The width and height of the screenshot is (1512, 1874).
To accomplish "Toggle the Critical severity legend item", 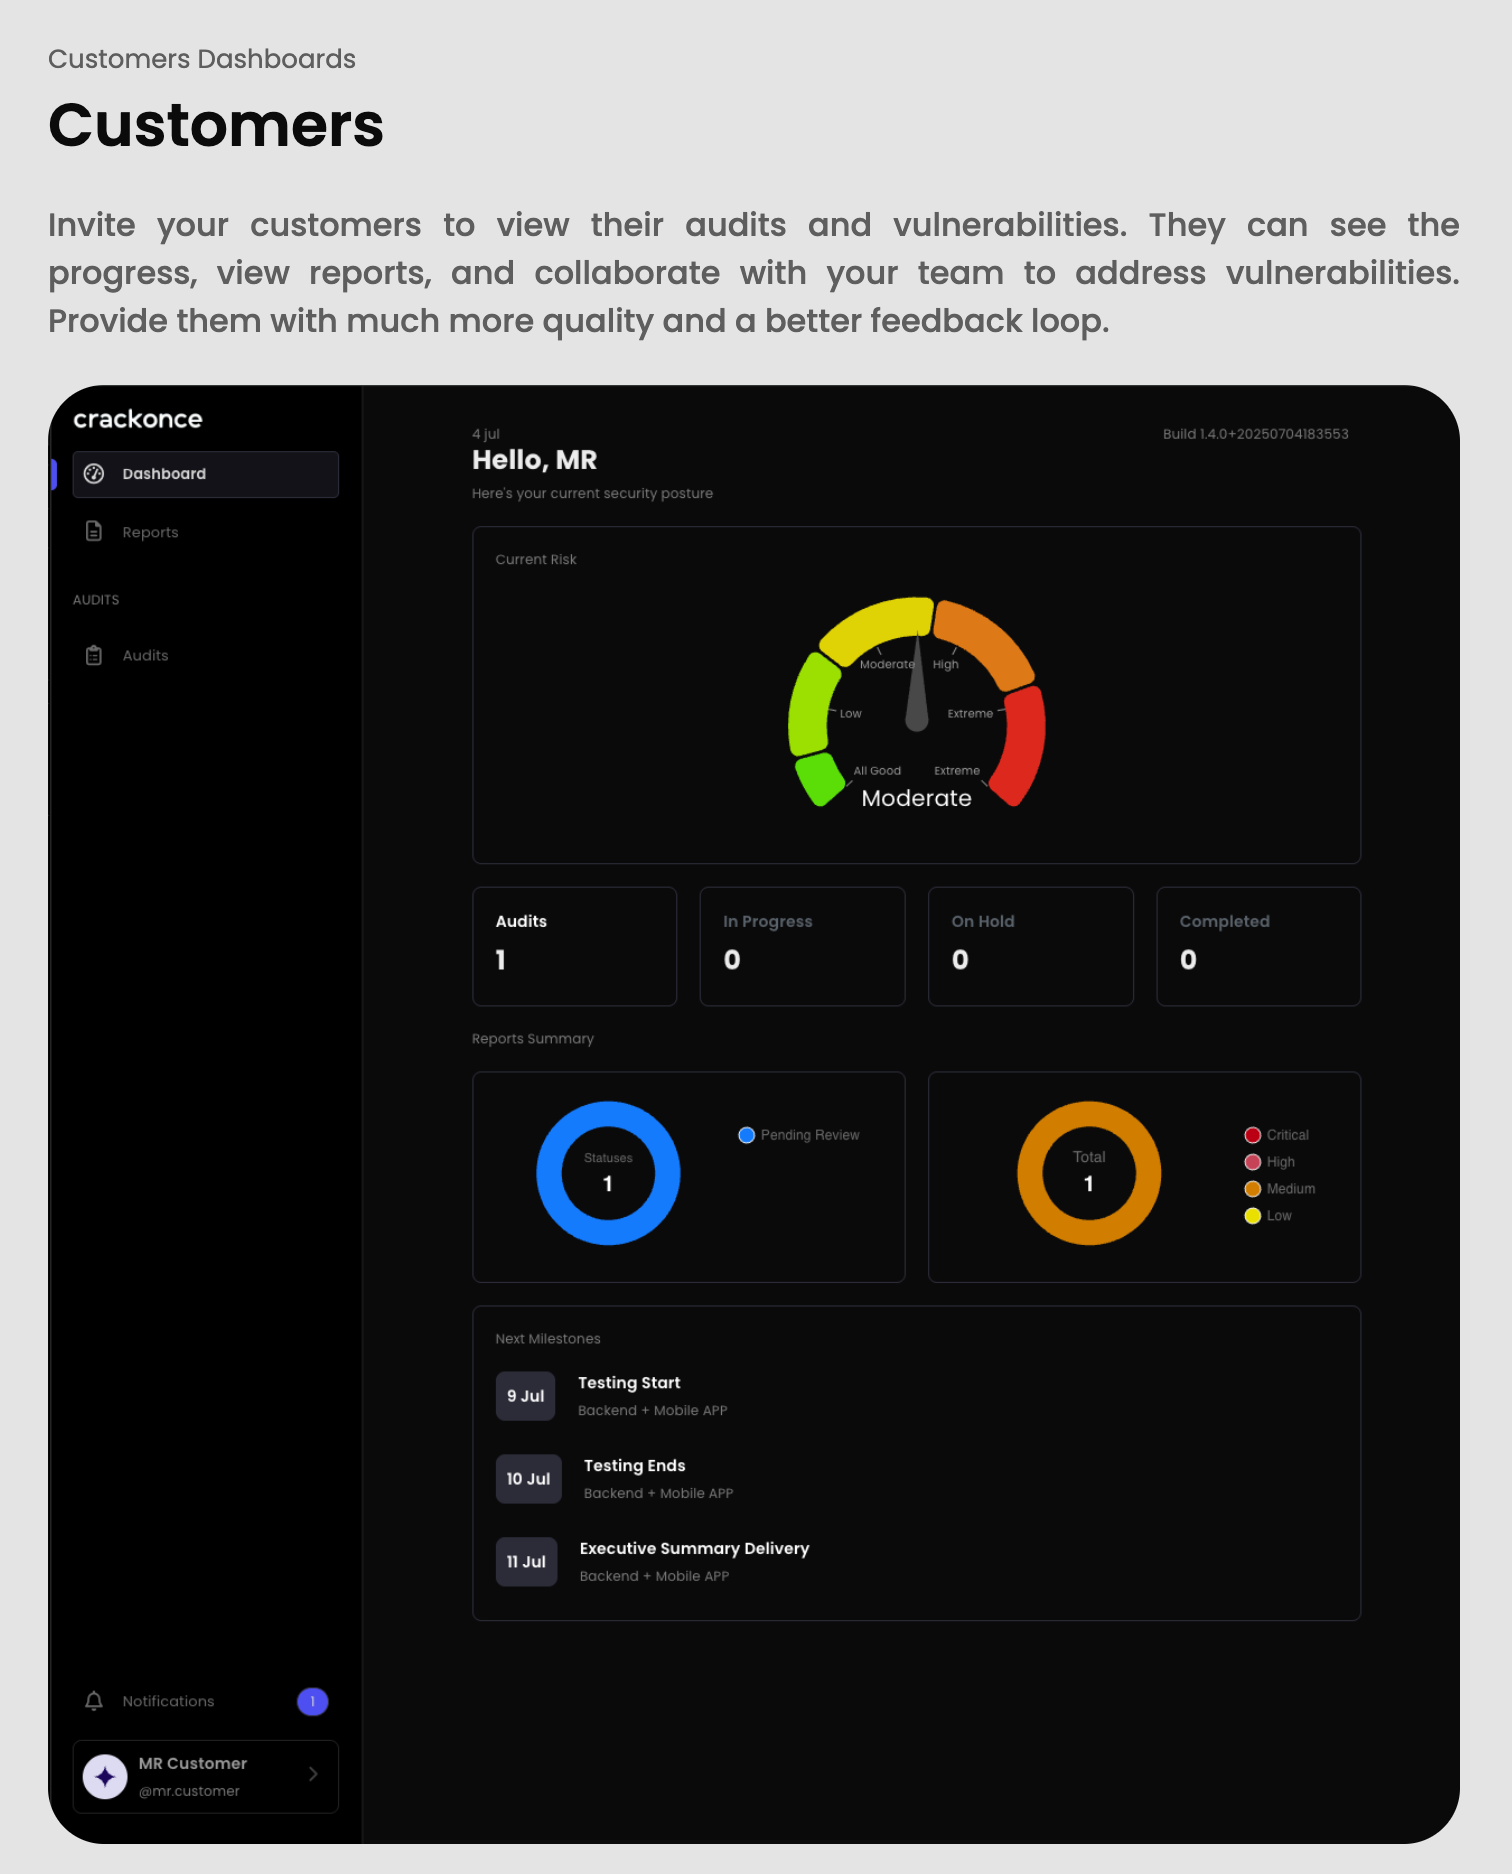I will (1253, 1135).
